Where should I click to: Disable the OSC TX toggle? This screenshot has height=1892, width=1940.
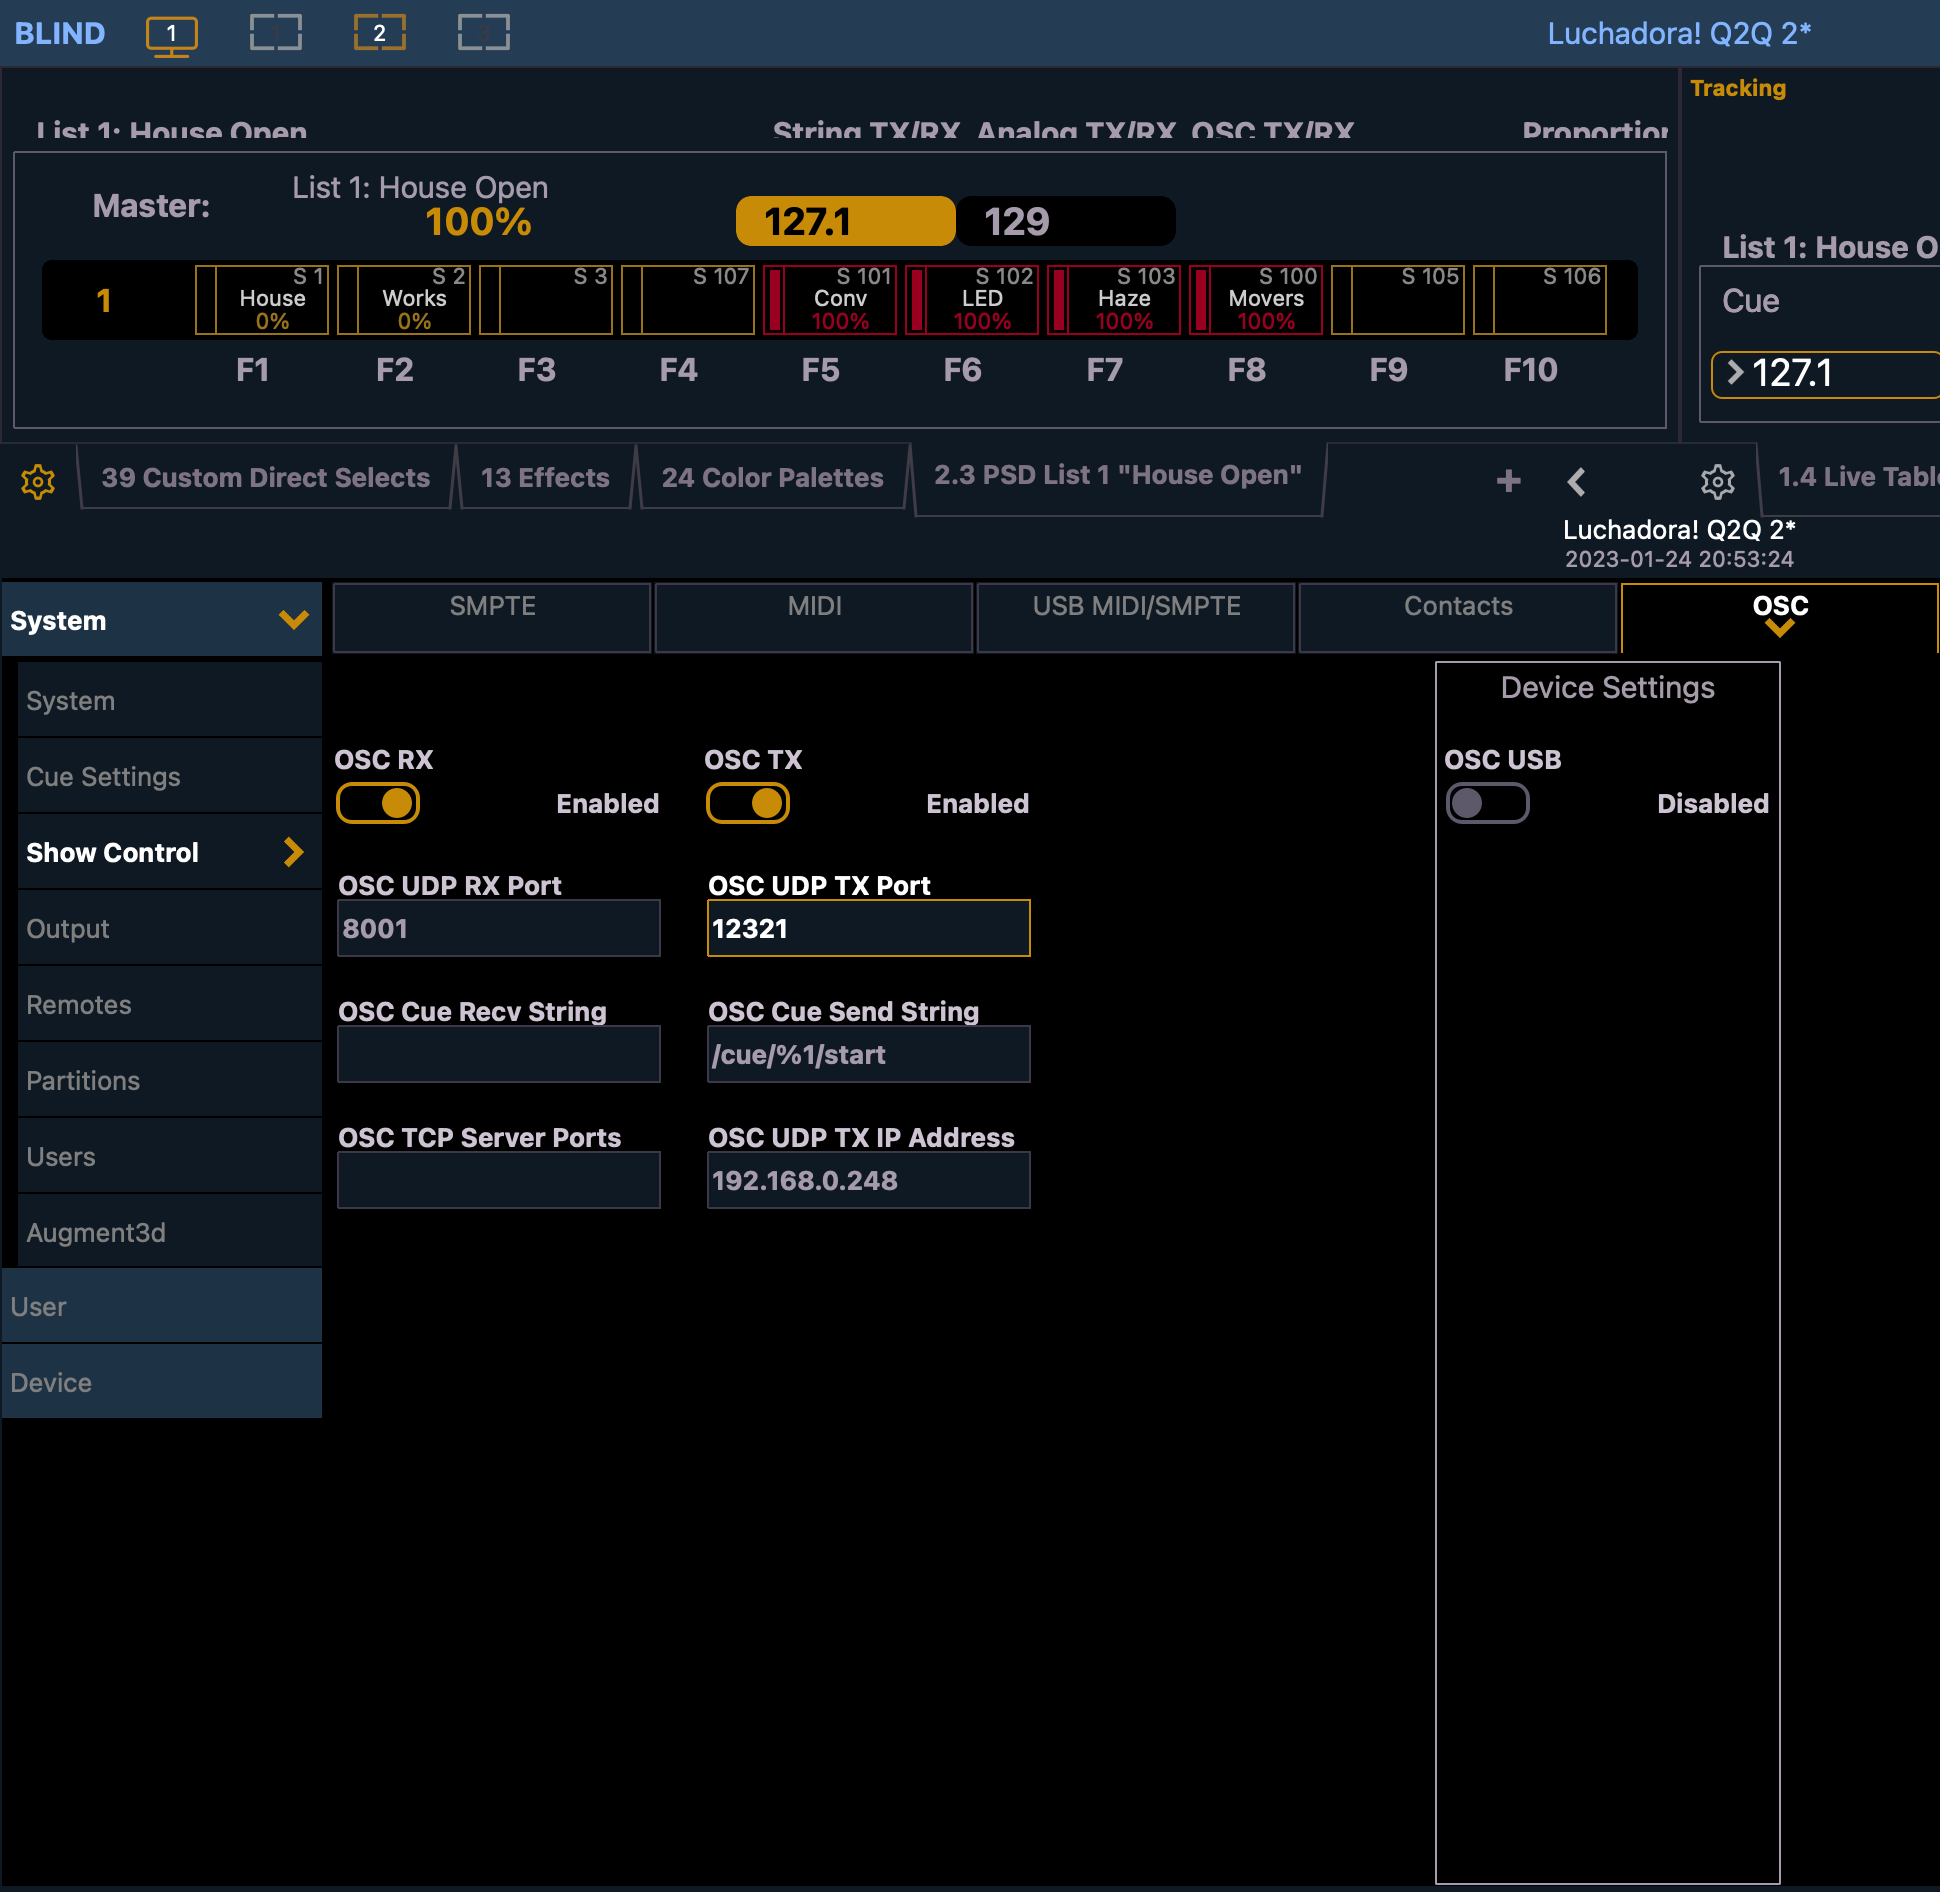[x=748, y=802]
